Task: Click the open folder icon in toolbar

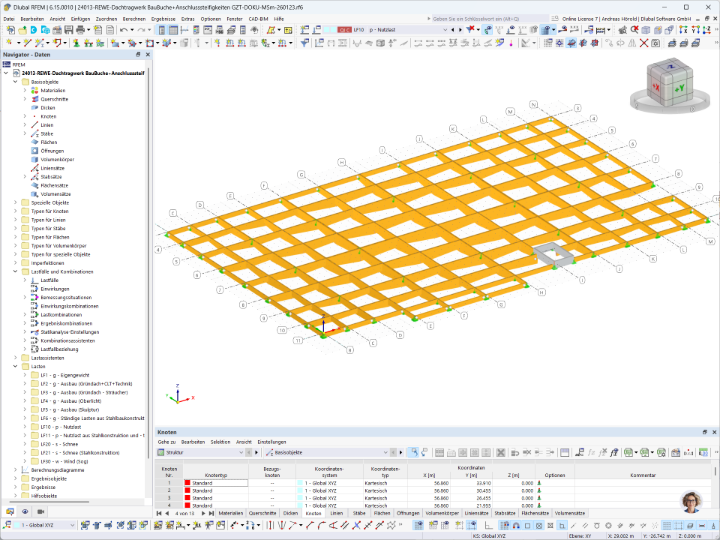Action: click(x=22, y=30)
